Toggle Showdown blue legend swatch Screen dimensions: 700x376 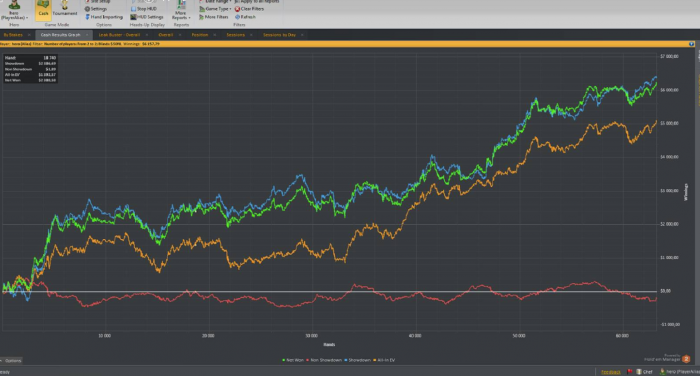coord(346,360)
